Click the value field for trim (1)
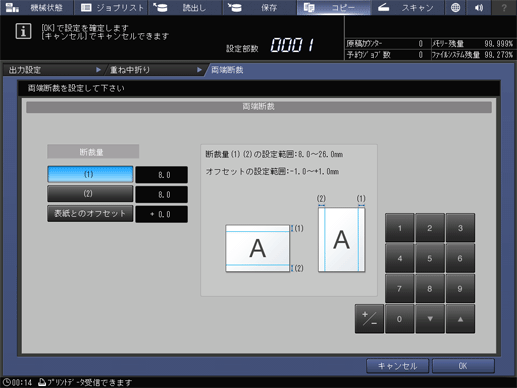This screenshot has height=388, width=517. coord(162,175)
